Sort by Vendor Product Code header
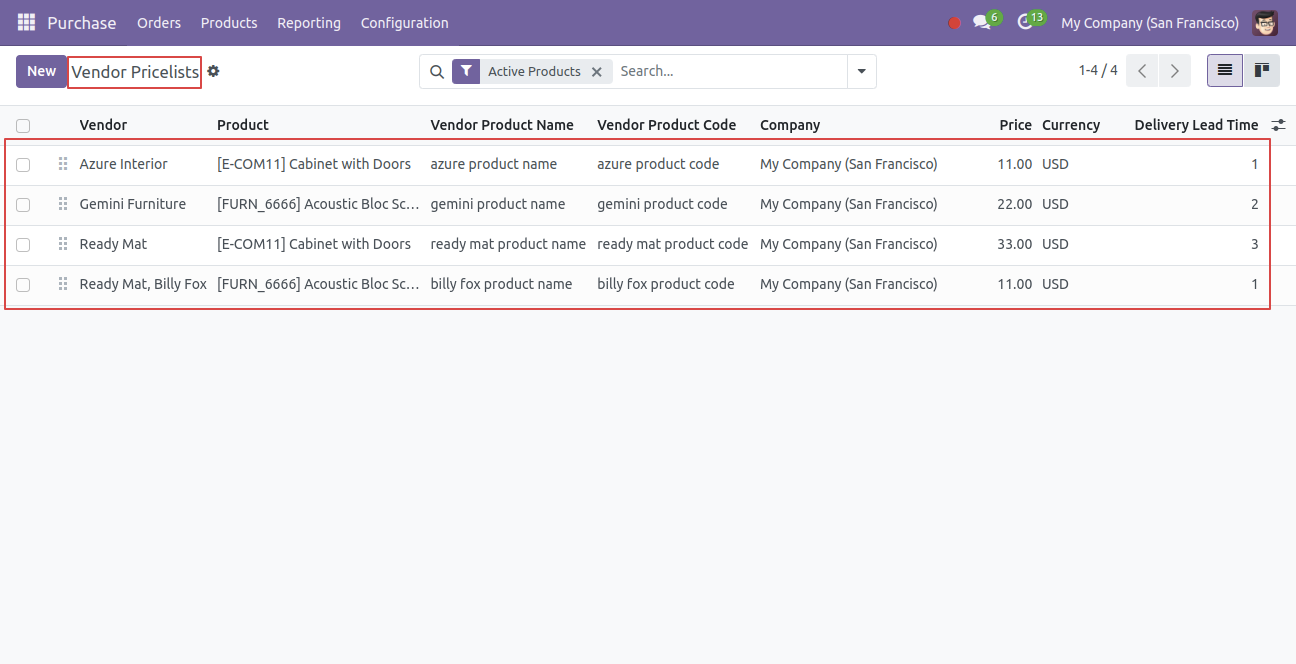 (x=667, y=125)
